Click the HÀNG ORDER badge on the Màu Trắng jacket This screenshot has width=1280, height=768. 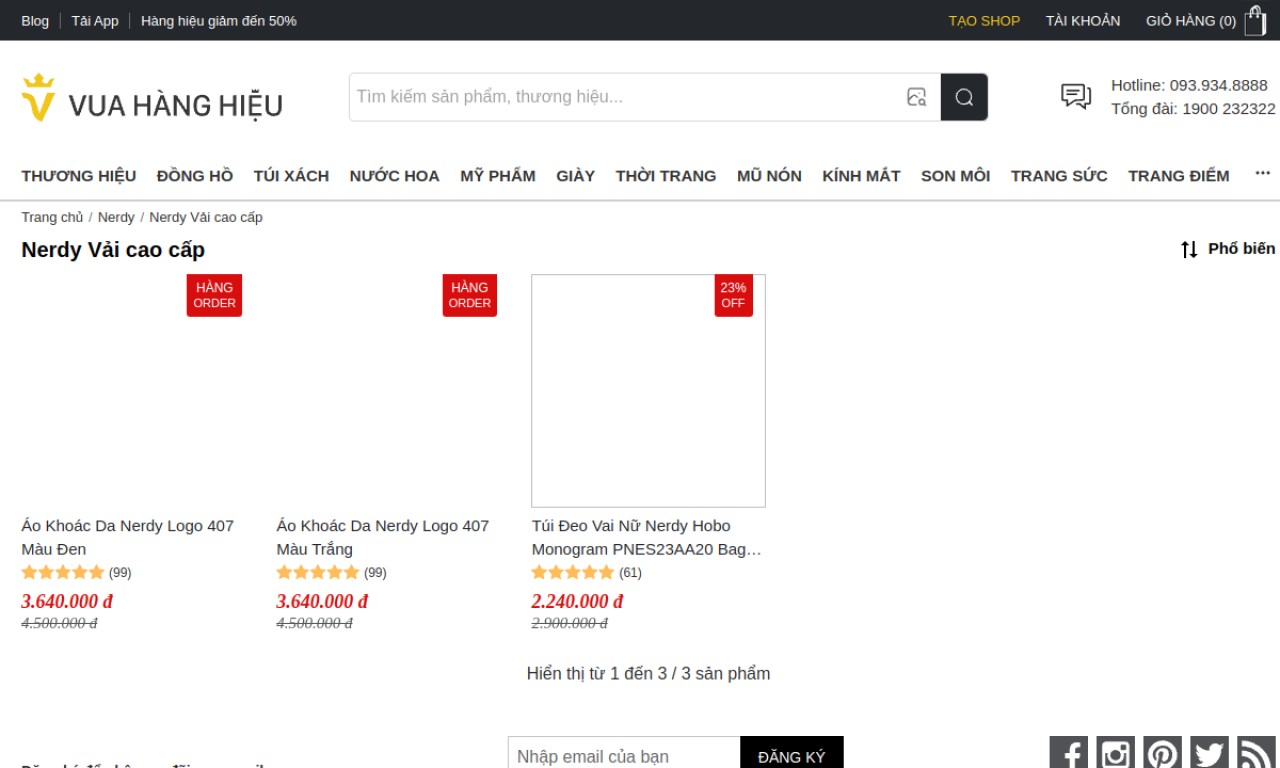[x=470, y=295]
